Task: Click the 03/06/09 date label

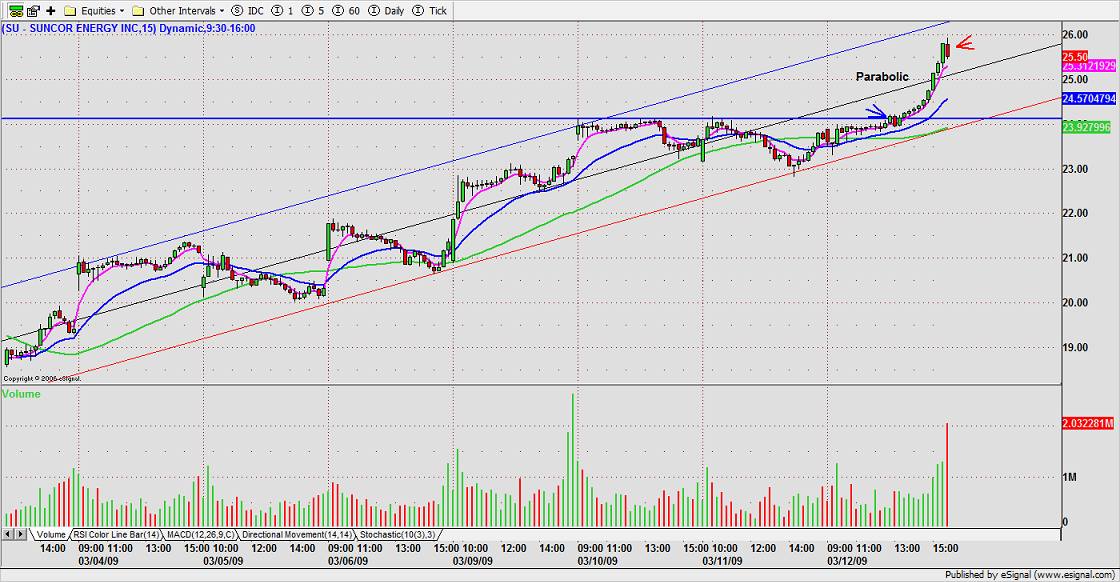Action: (x=348, y=561)
